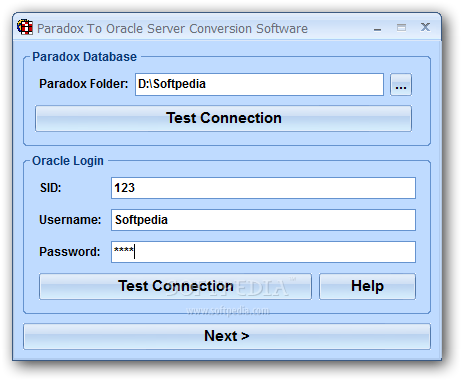Test Connection for Oracle Login
The width and height of the screenshot is (462, 381).
[175, 286]
